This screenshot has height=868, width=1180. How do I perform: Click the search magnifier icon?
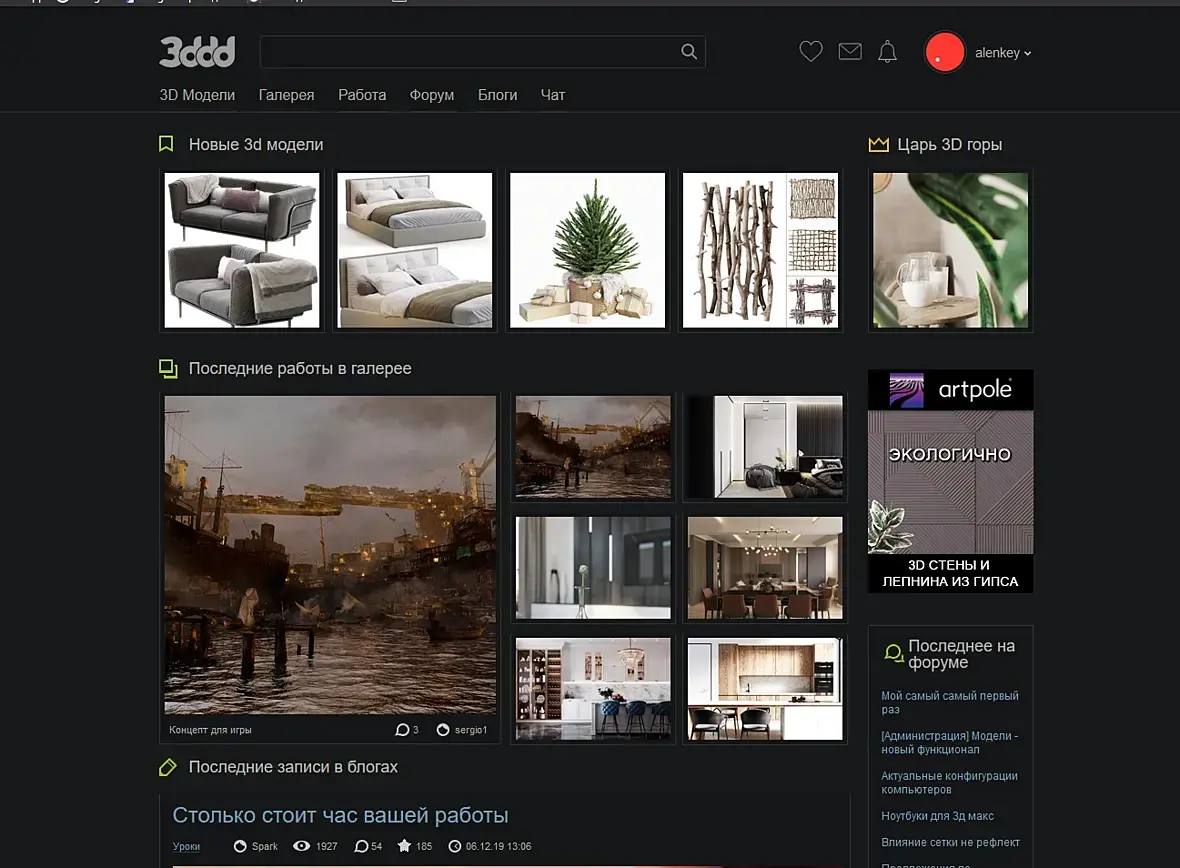click(x=689, y=52)
